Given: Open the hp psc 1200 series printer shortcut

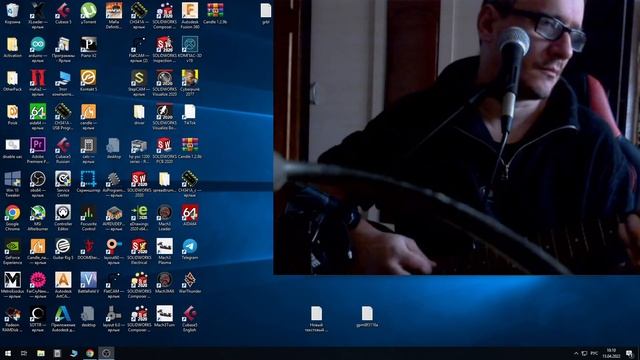Looking at the screenshot, I should 139,150.
